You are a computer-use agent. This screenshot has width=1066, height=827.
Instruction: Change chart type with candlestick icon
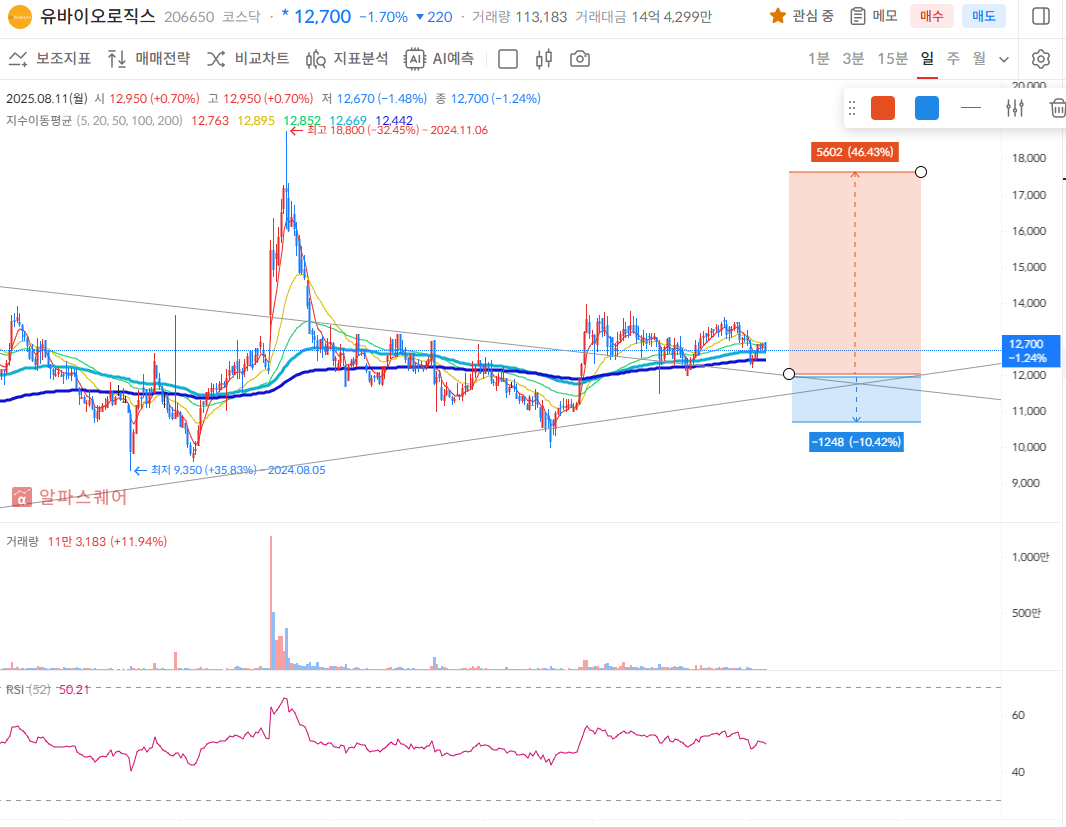point(544,59)
